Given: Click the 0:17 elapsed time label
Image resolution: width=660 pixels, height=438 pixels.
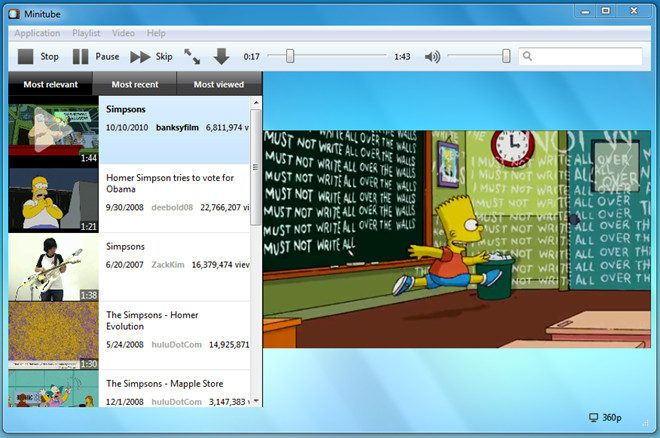Looking at the screenshot, I should coord(251,56).
